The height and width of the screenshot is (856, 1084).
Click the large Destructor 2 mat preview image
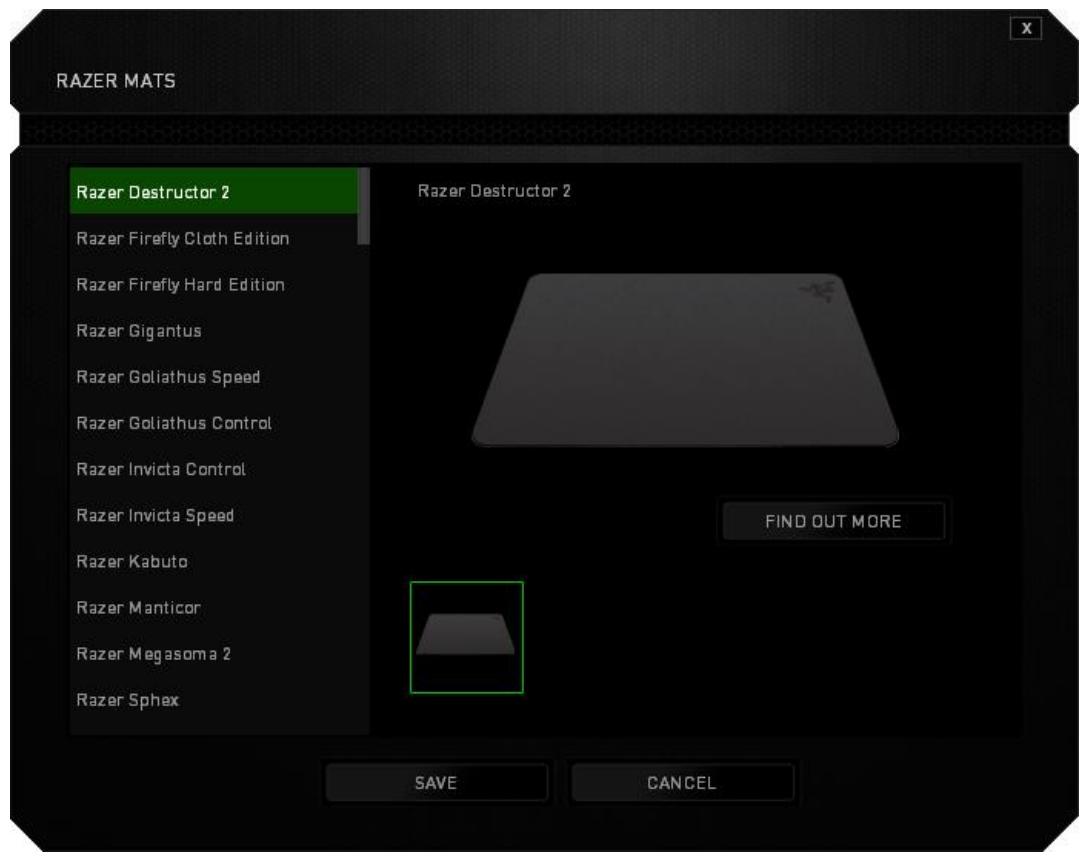pos(685,360)
